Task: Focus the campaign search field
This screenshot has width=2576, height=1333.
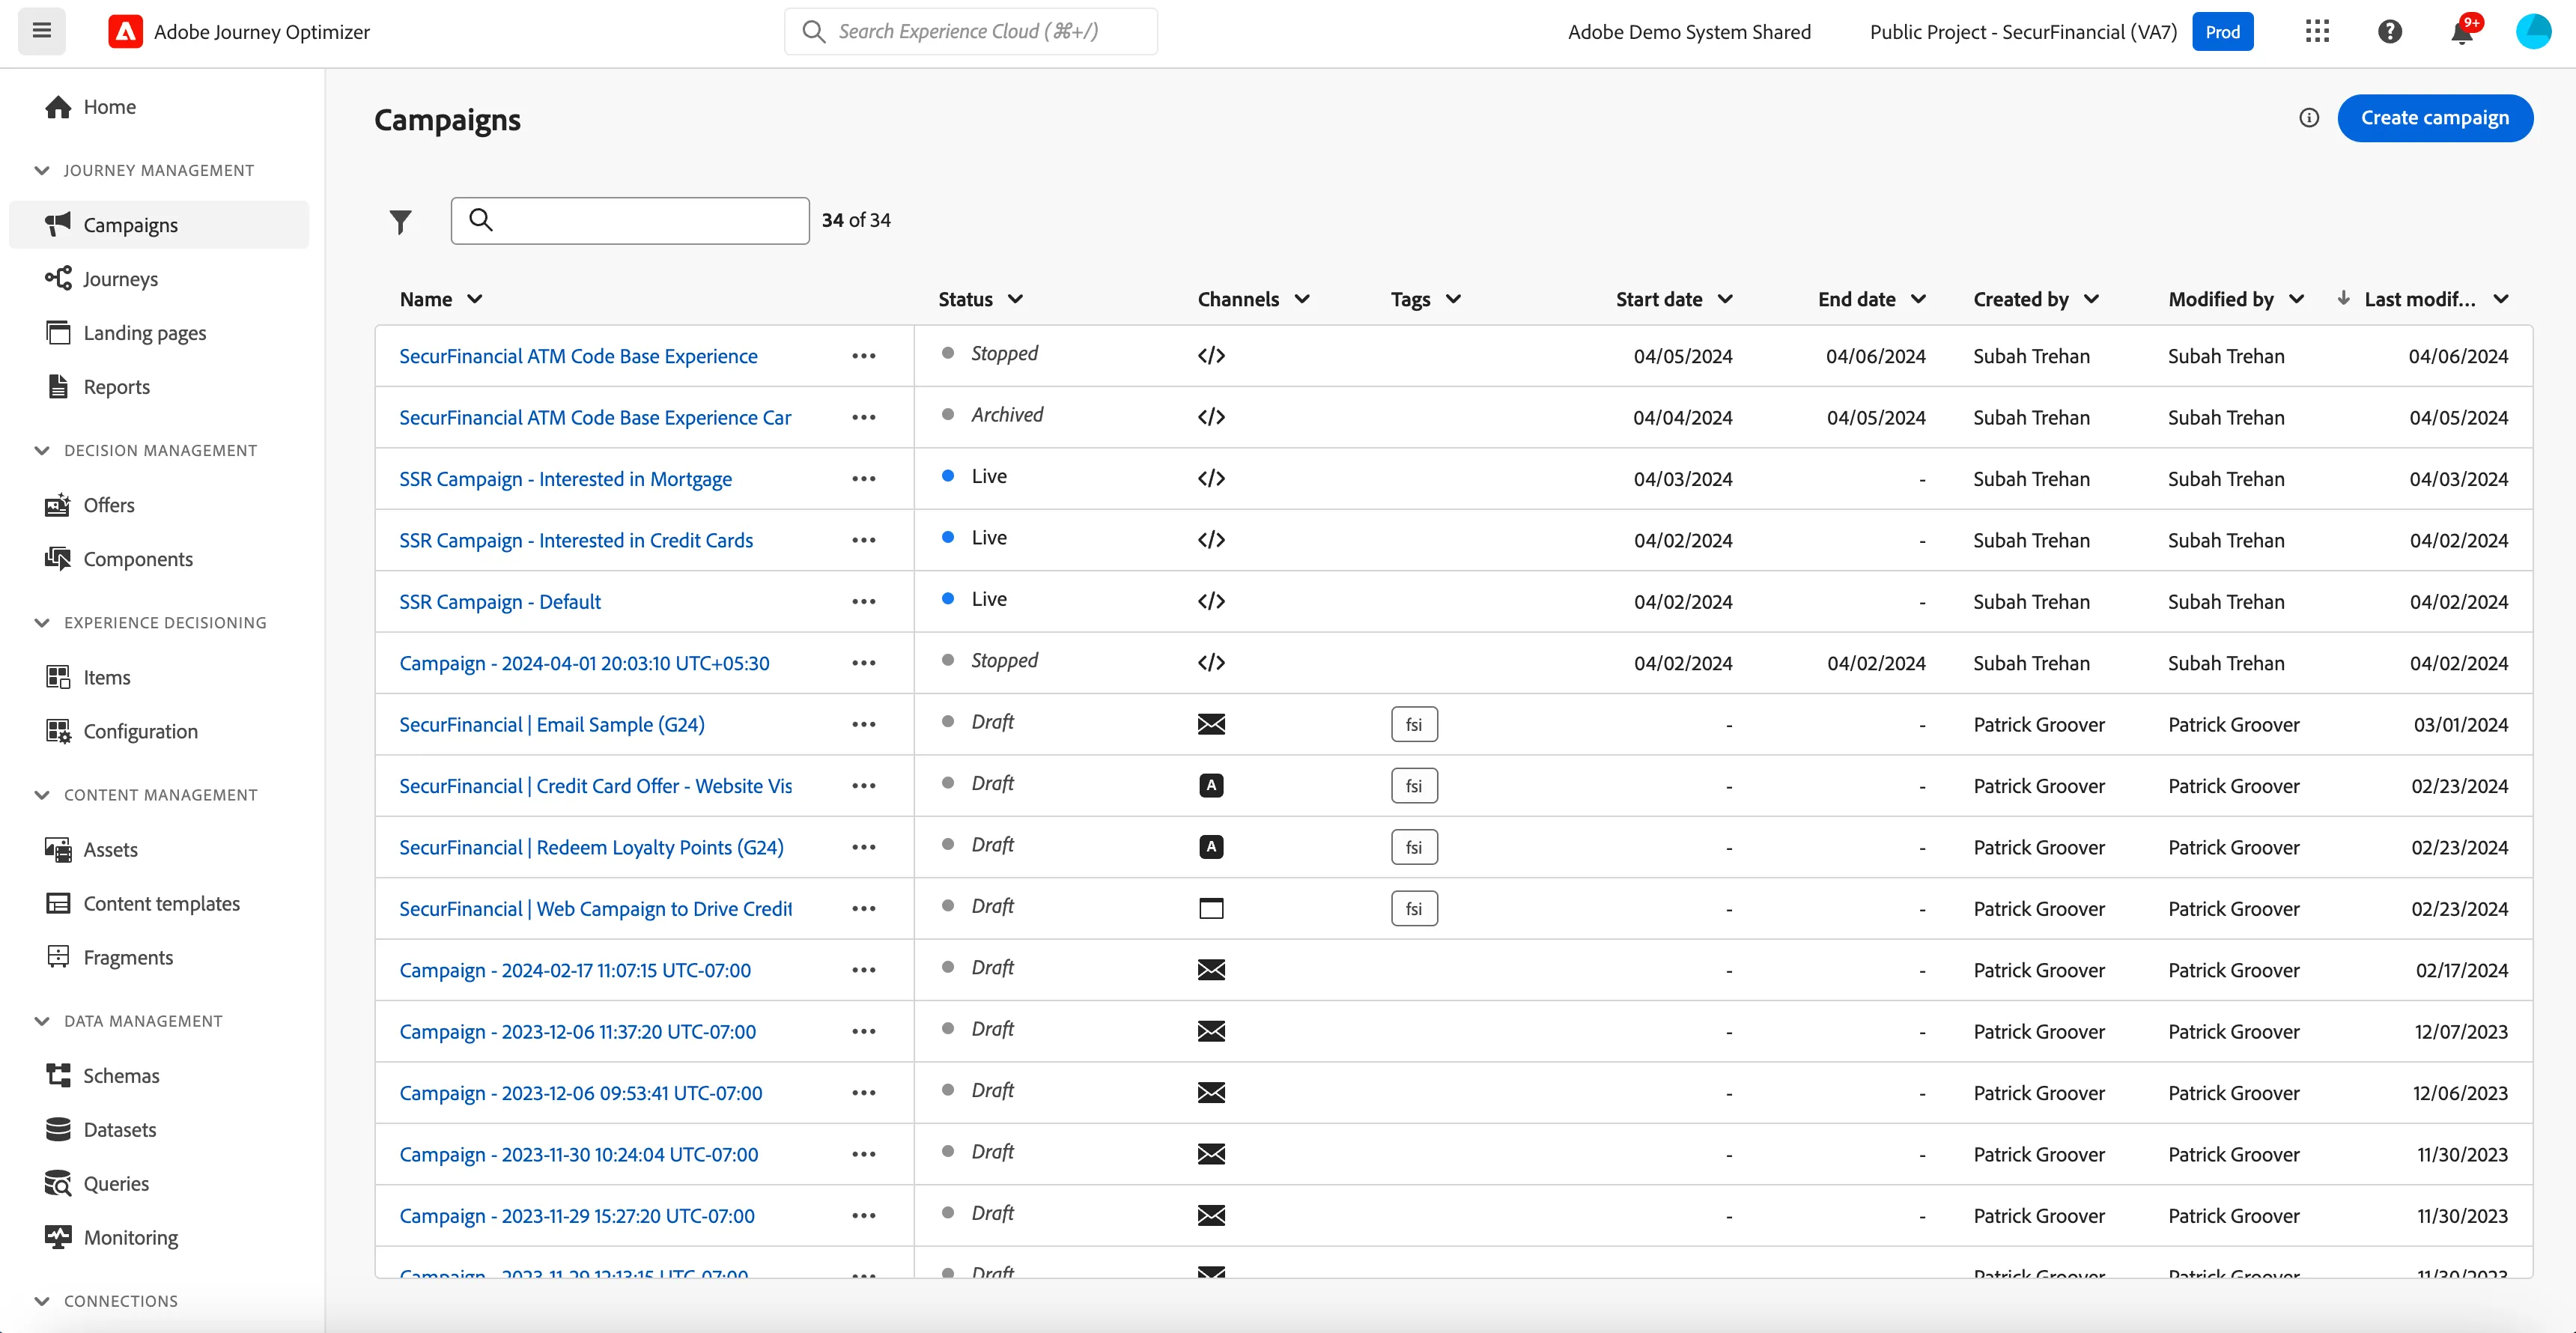Action: [630, 221]
